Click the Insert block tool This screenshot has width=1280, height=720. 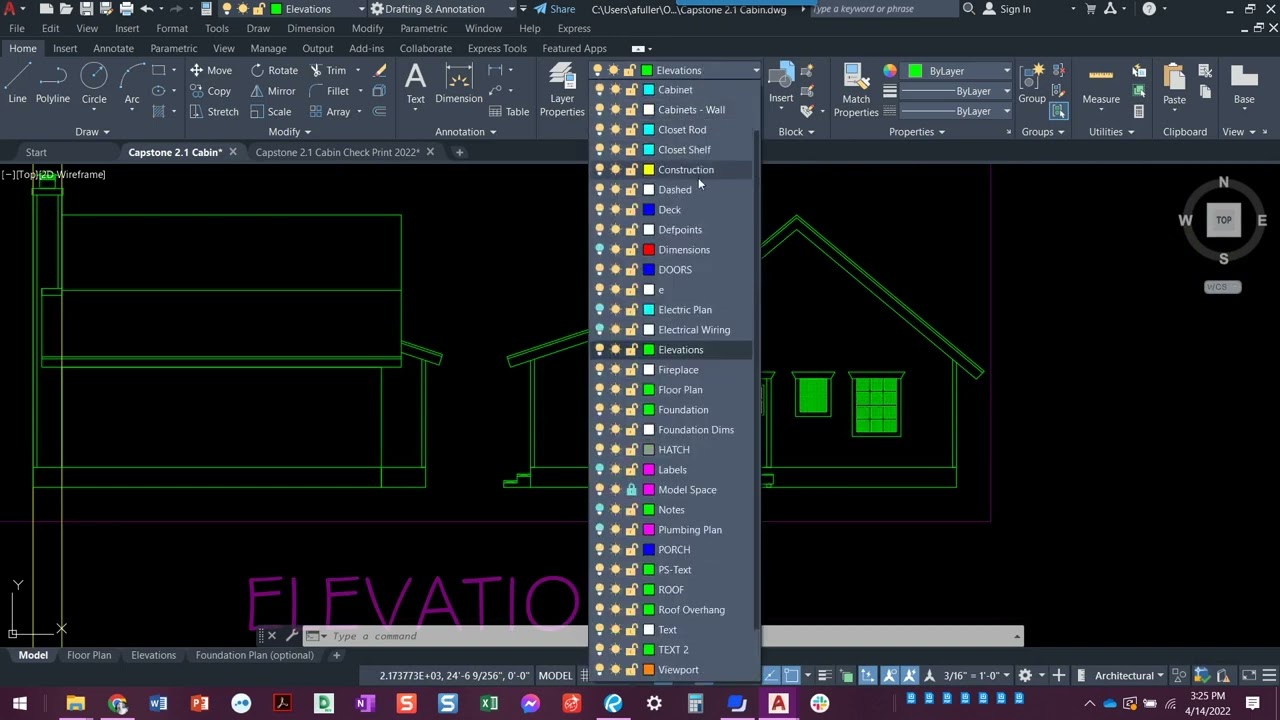pyautogui.click(x=781, y=84)
